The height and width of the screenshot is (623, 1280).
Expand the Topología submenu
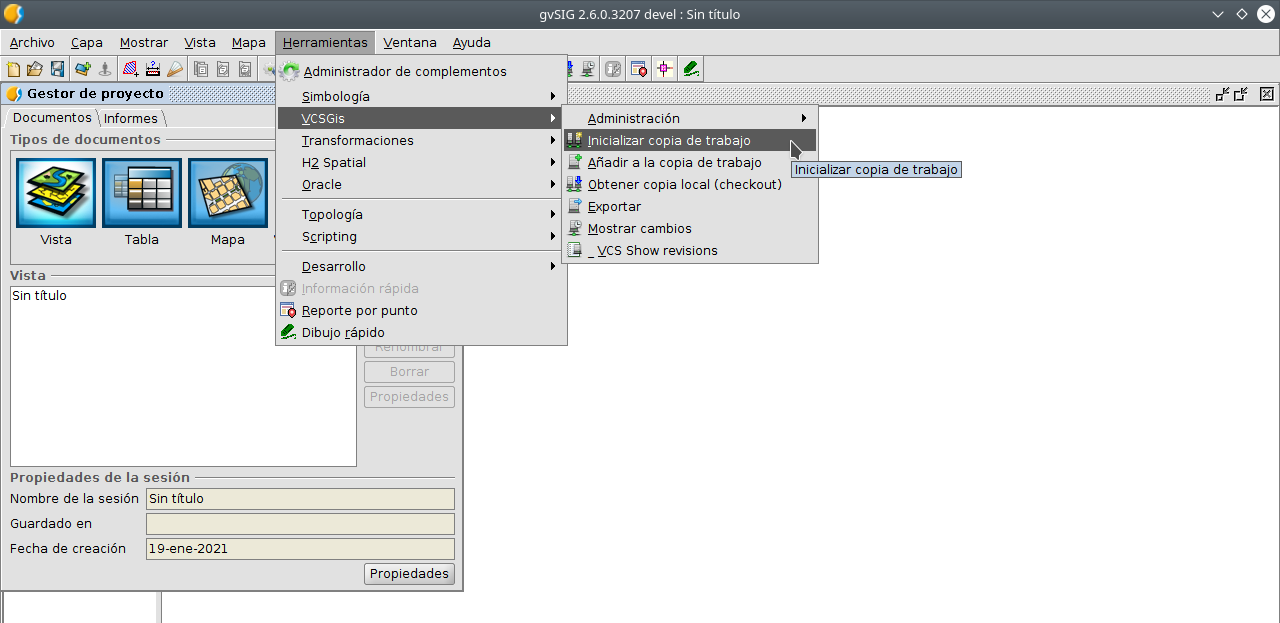[421, 215]
